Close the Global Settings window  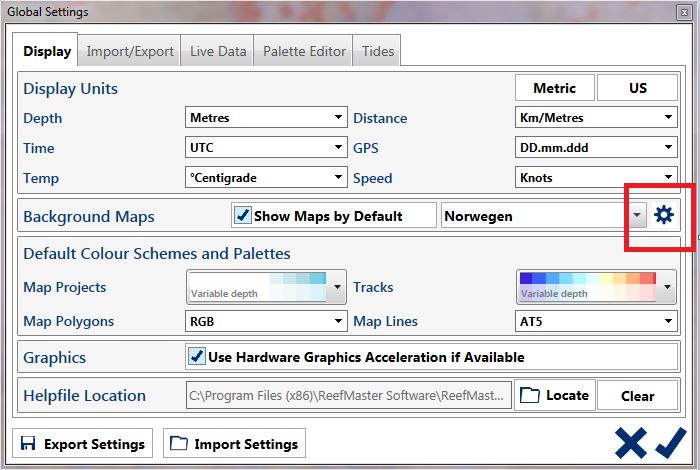682,12
